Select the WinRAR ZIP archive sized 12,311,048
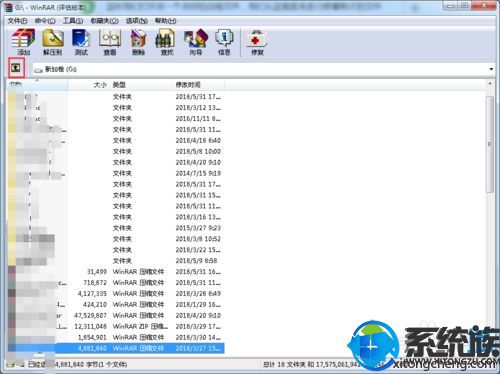Screen dimensions: 500x374 pos(116,326)
